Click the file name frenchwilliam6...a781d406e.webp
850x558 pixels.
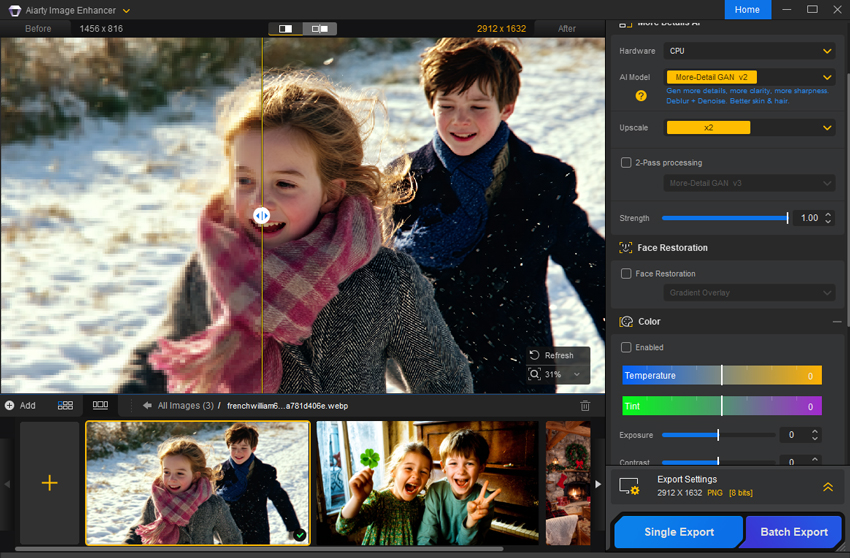[x=287, y=406]
